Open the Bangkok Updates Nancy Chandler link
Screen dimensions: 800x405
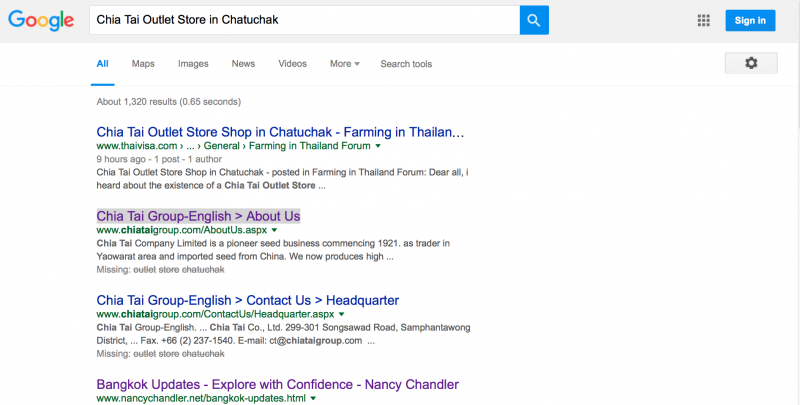tap(278, 385)
